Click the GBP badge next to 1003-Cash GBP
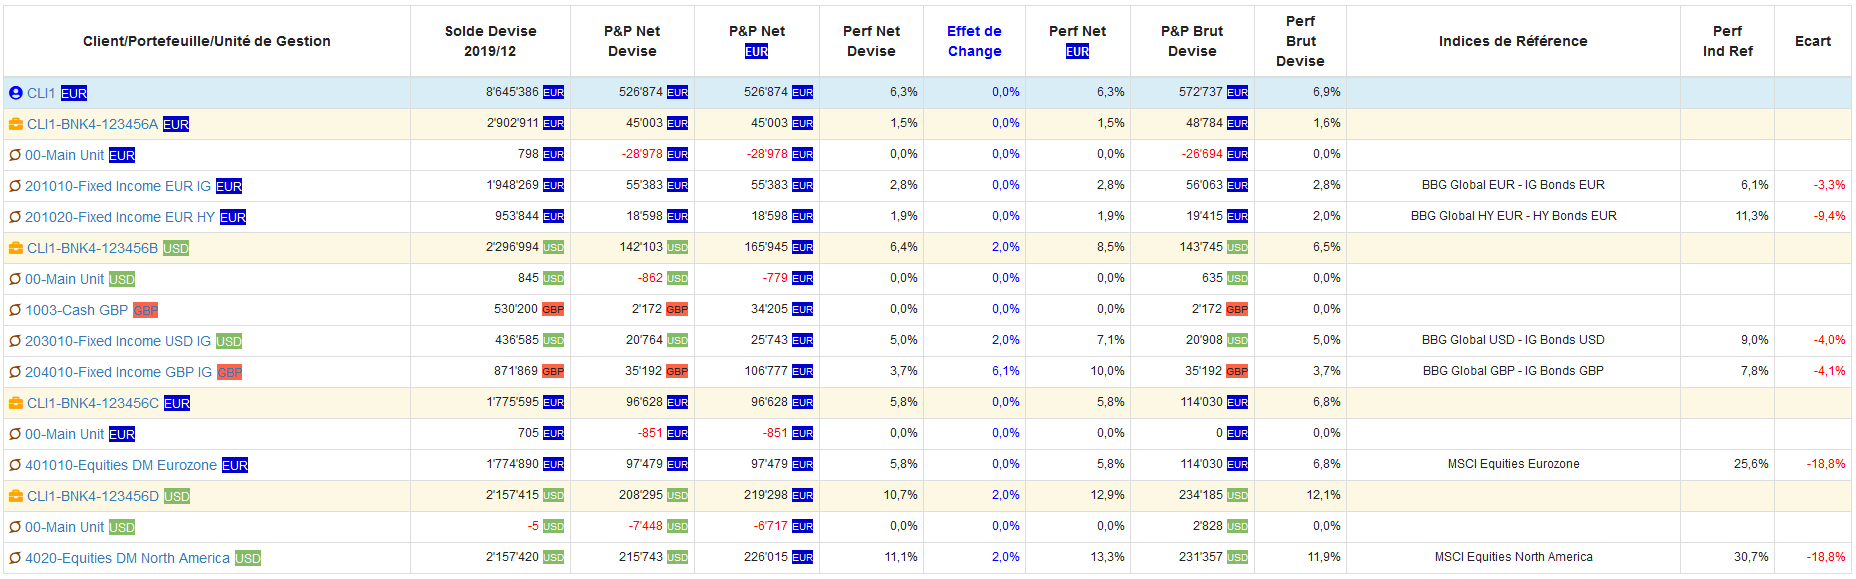The width and height of the screenshot is (1856, 579). tap(146, 310)
